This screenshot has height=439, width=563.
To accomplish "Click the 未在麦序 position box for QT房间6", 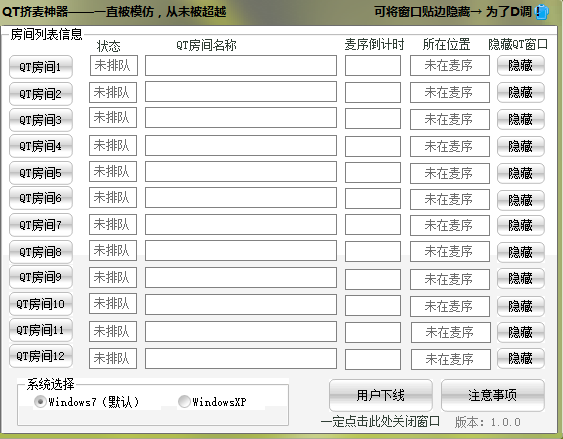I will 450,199.
